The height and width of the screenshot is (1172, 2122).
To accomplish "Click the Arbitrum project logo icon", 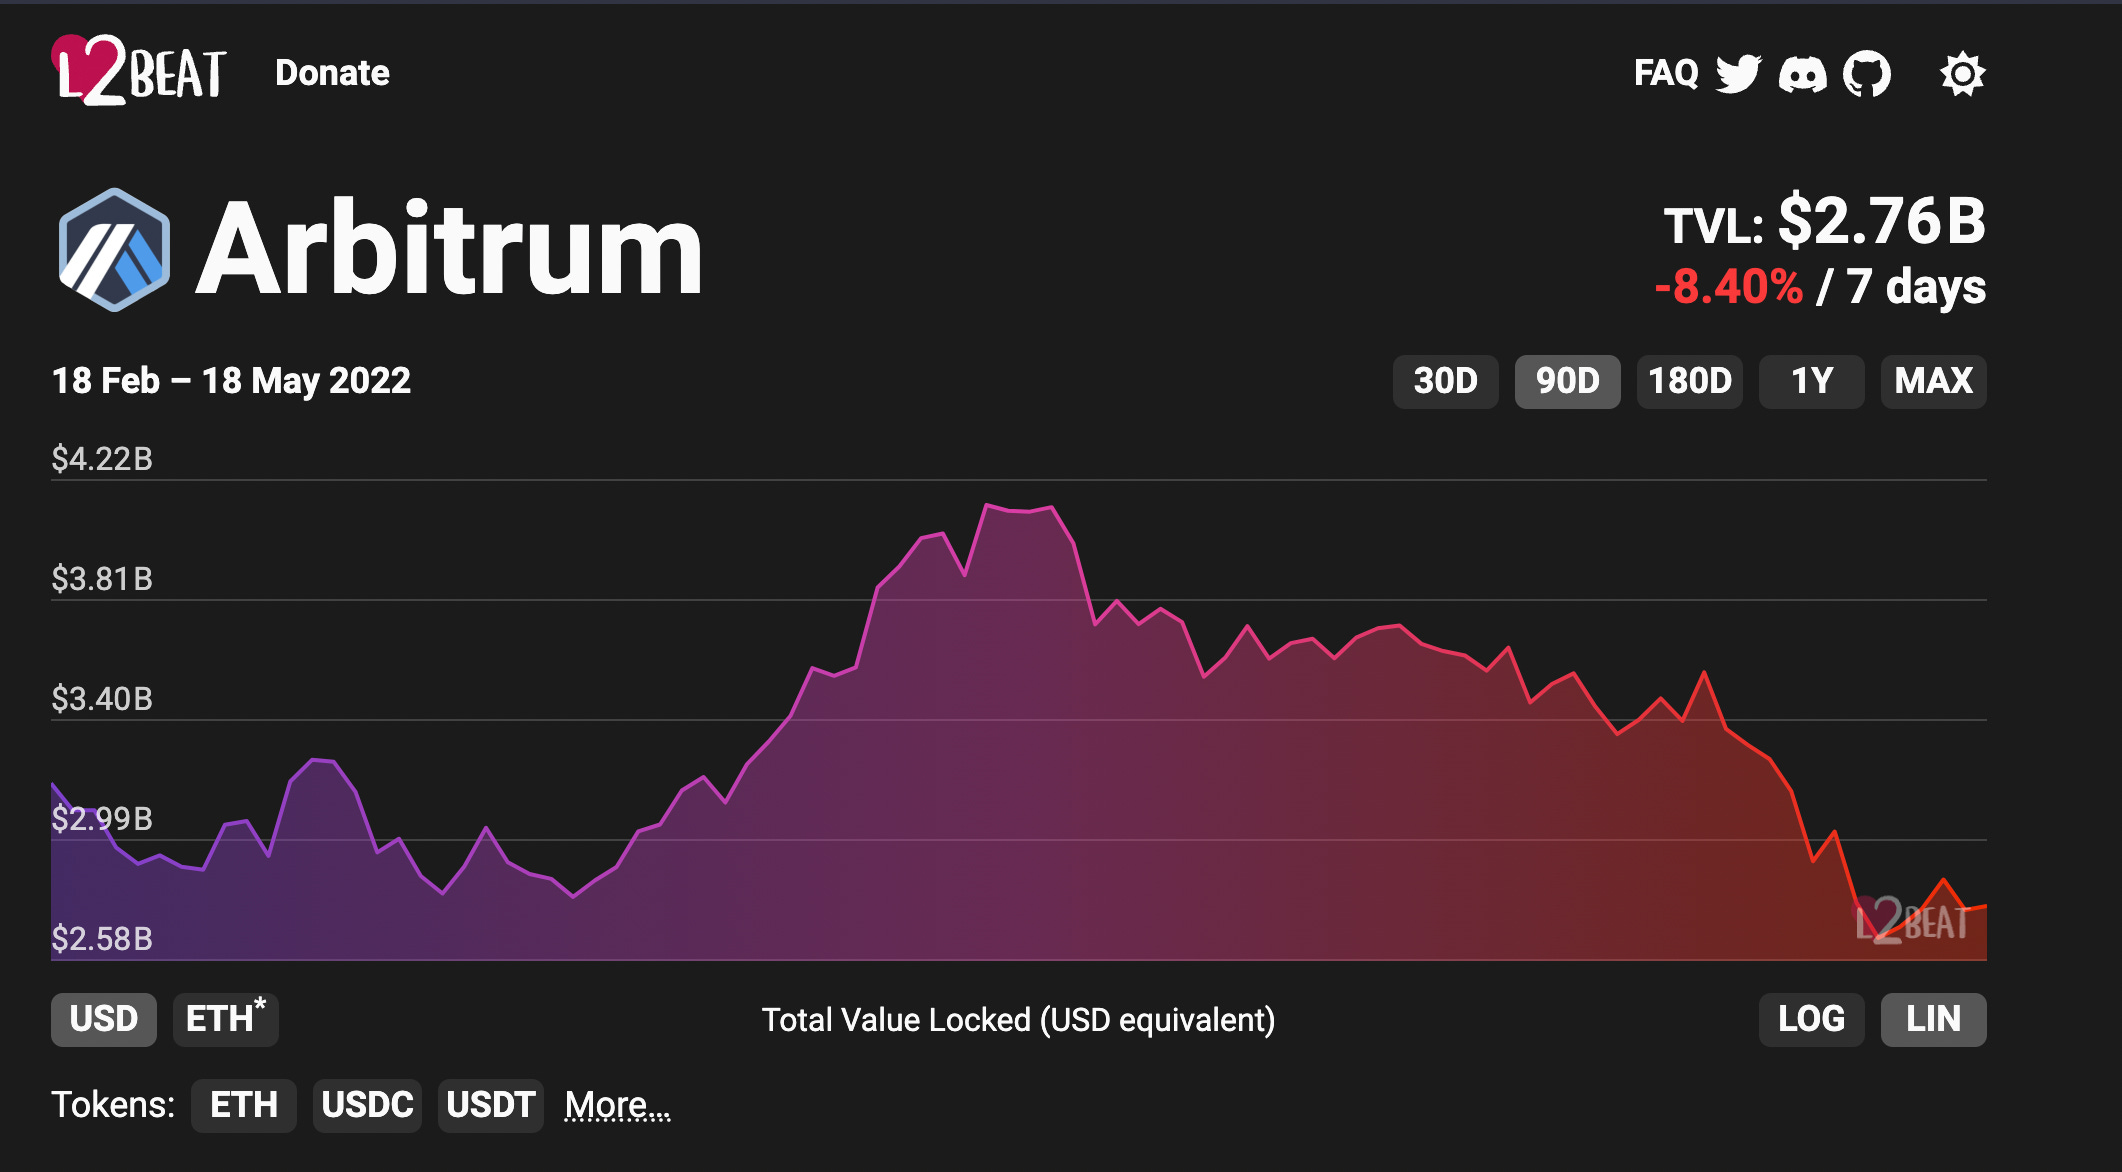I will (x=113, y=250).
